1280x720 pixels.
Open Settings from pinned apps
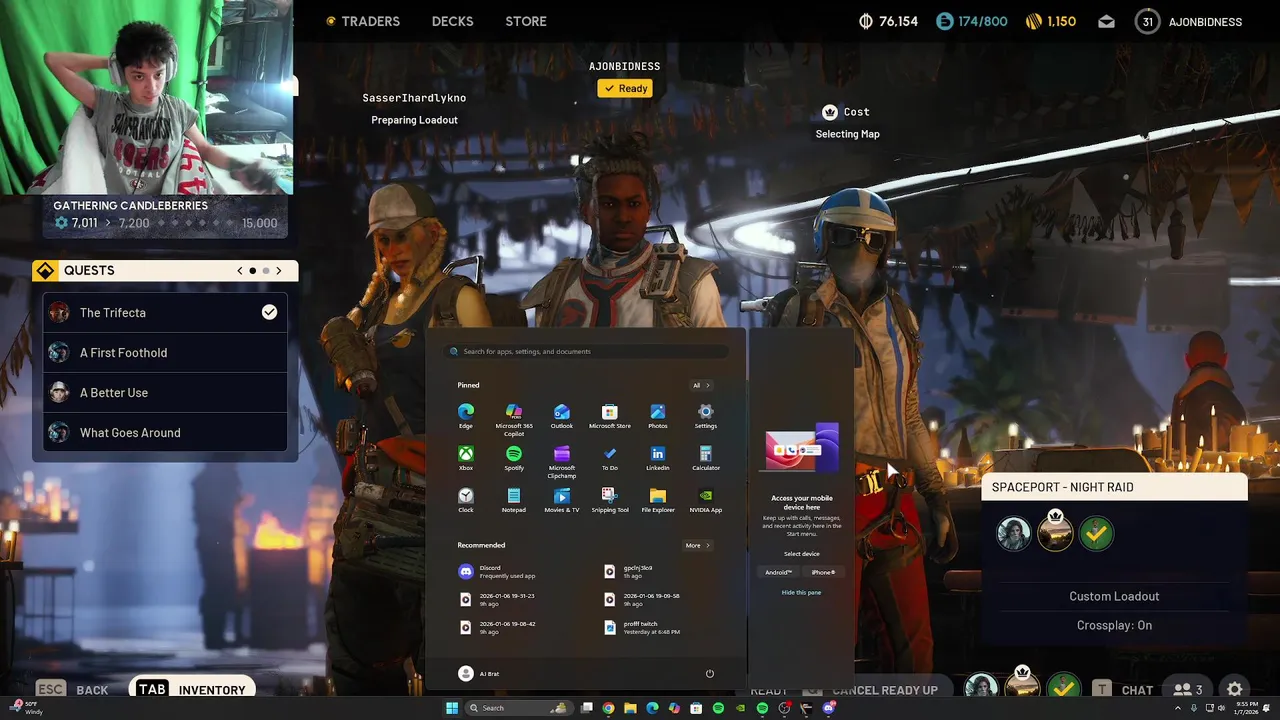pos(706,416)
